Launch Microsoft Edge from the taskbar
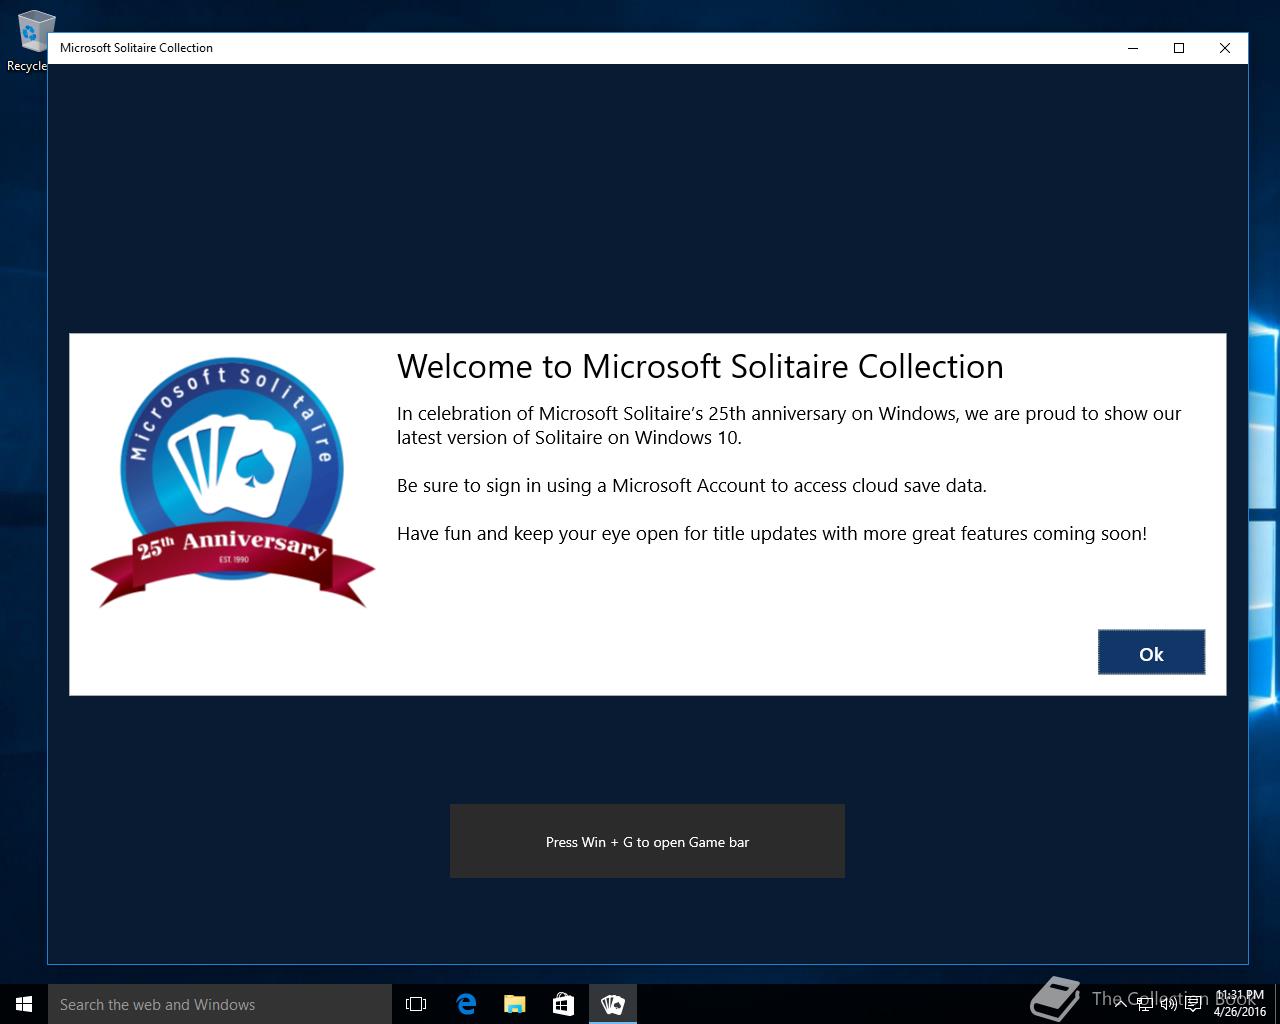 (x=466, y=1004)
